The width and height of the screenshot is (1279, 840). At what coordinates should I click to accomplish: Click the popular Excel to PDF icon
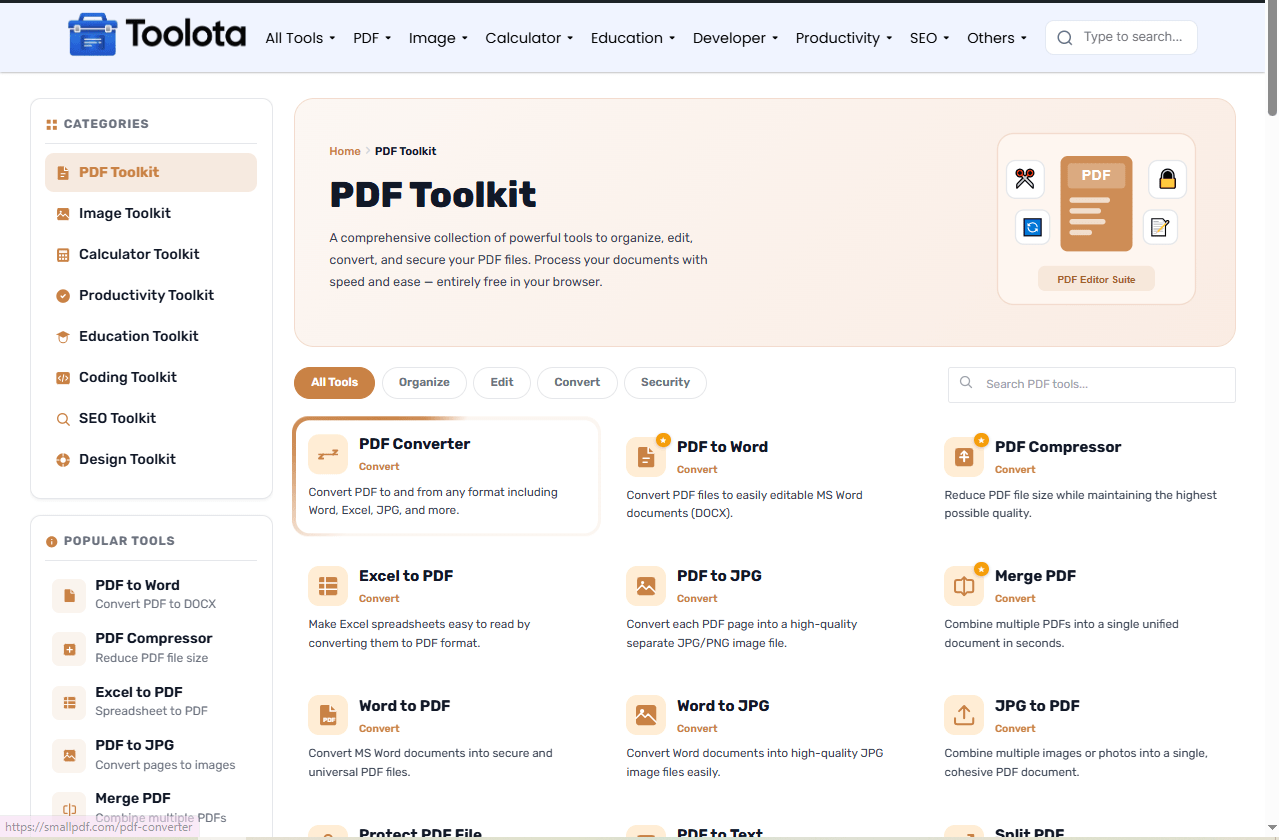[69, 703]
